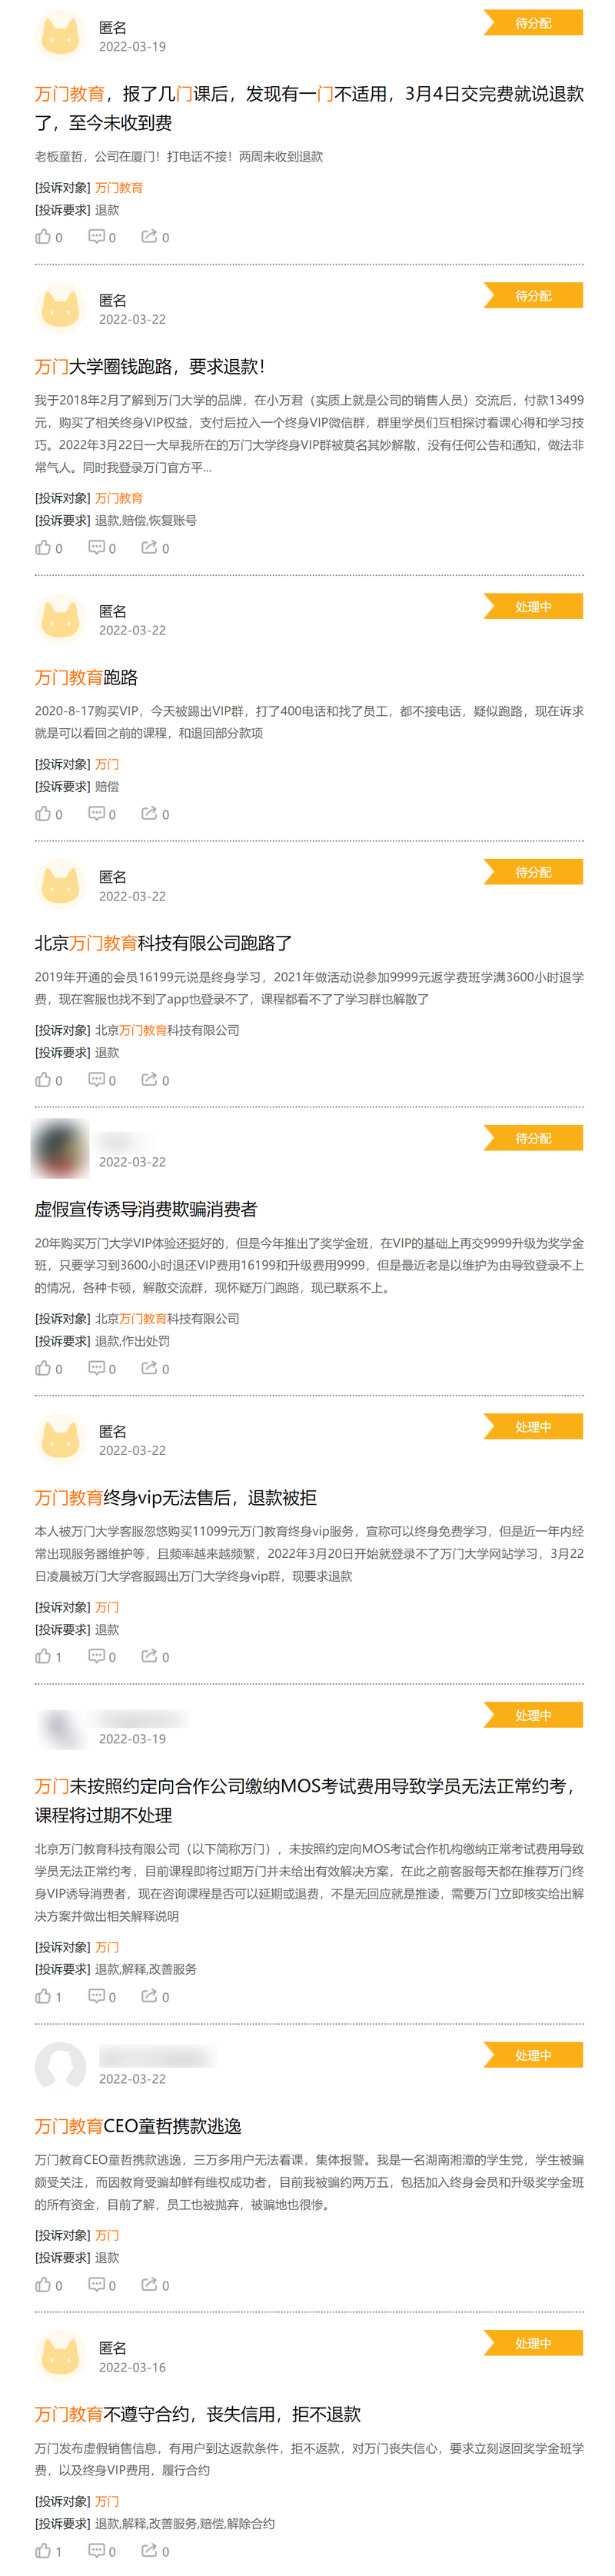This screenshot has height=2576, width=615.
Task: Open complaint title 万门教育不遵守合约，丧失信用
Action: [198, 2414]
